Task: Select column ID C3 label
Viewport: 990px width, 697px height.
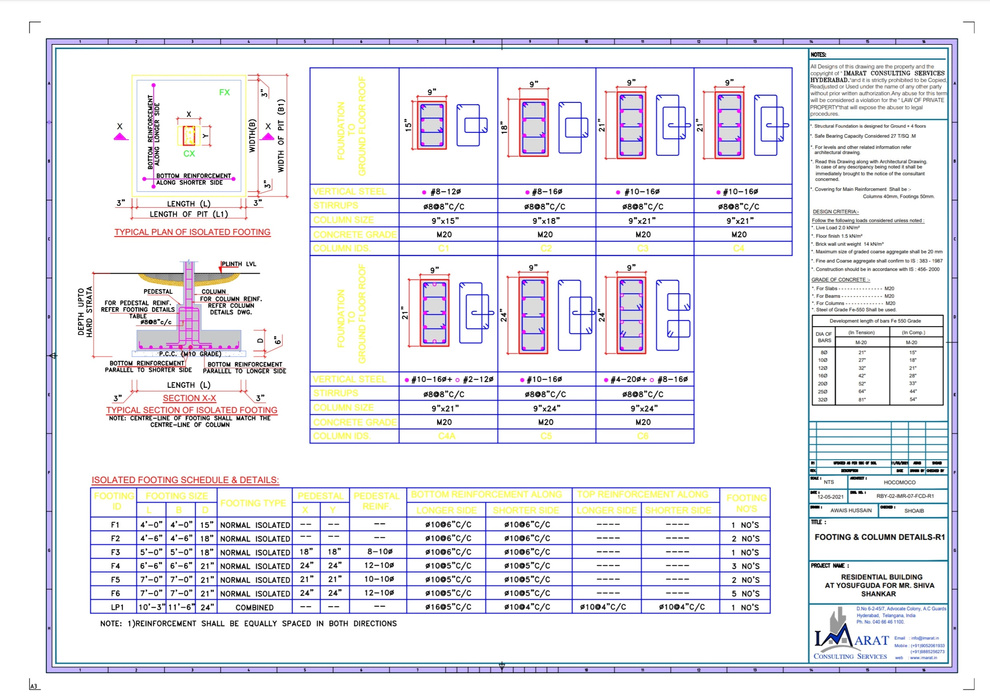Action: click(643, 249)
